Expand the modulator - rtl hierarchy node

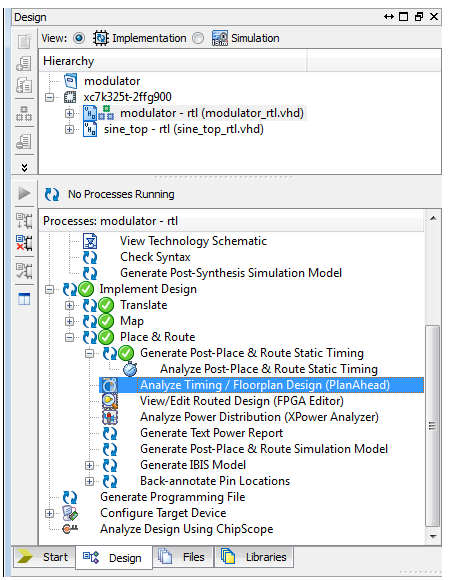[69, 113]
